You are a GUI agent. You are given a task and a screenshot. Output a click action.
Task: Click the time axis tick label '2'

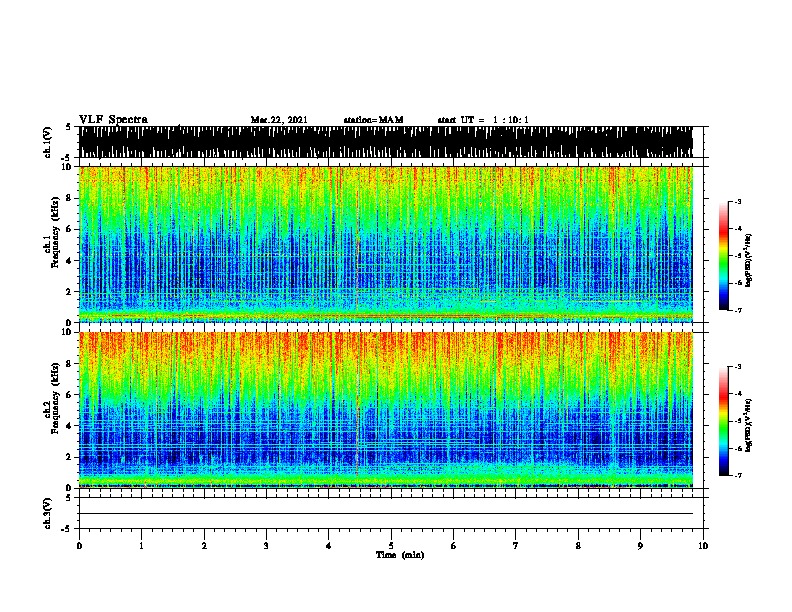pos(204,546)
